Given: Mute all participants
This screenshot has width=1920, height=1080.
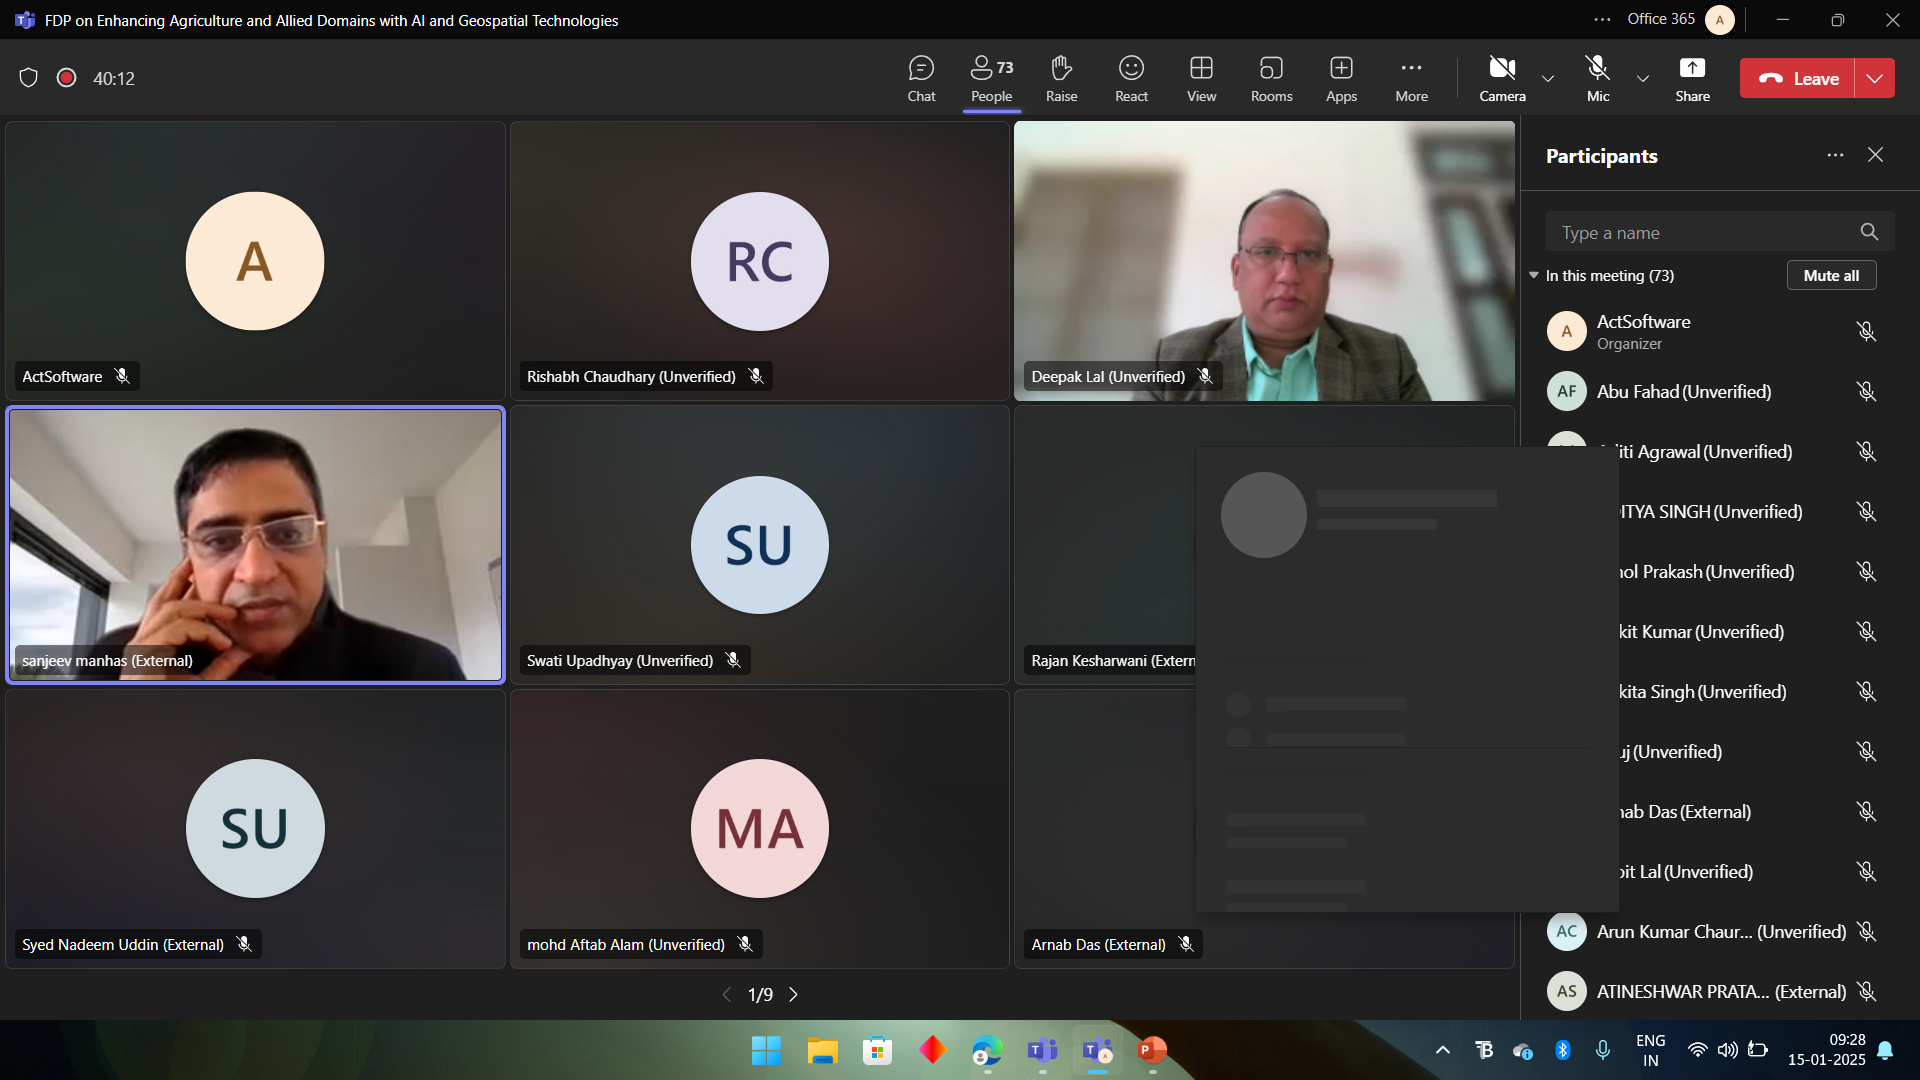Looking at the screenshot, I should 1831,275.
